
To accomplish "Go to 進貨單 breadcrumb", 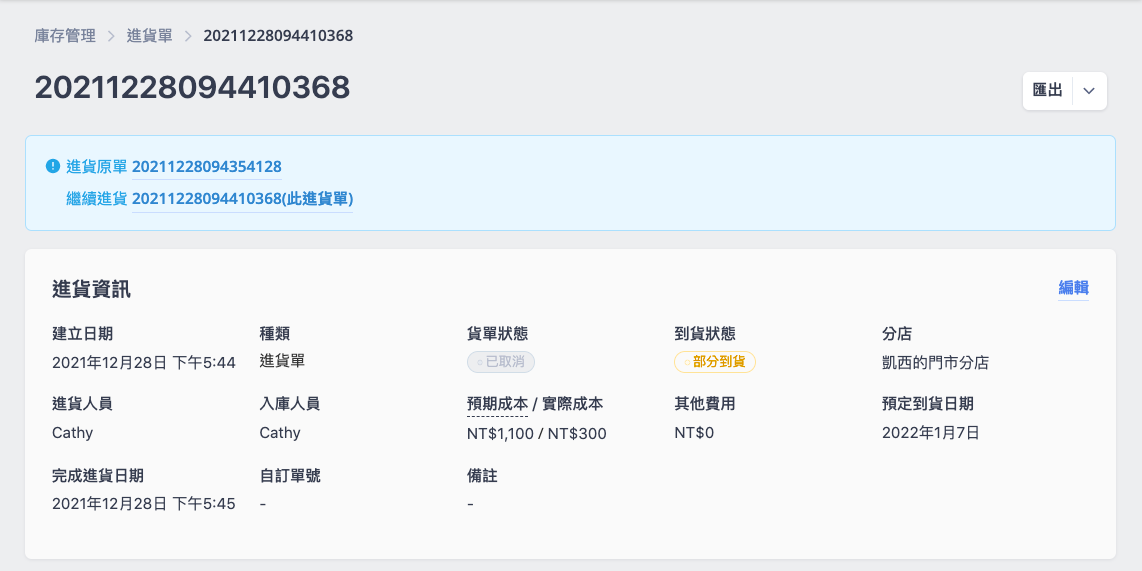I will tap(149, 36).
